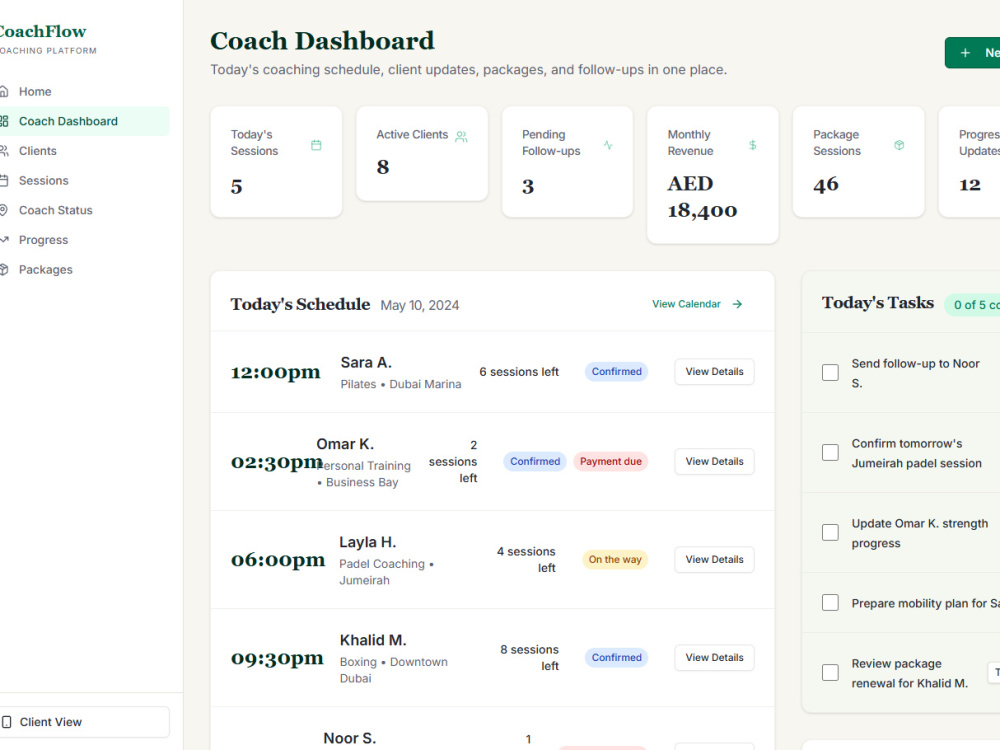Click the Clients sidebar icon
This screenshot has width=1000, height=750.
tap(4, 151)
